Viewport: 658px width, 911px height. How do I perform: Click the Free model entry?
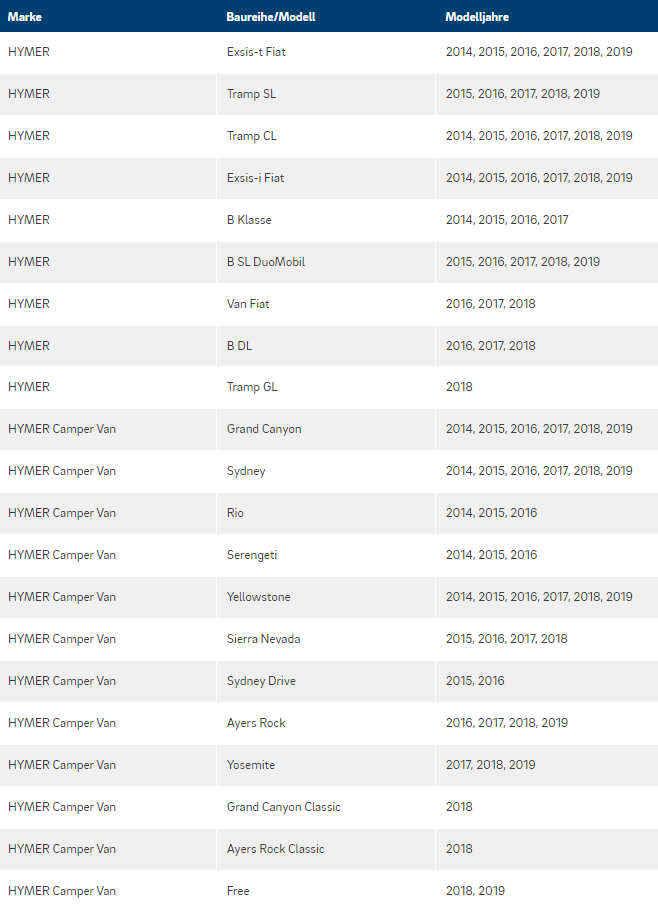[x=238, y=891]
